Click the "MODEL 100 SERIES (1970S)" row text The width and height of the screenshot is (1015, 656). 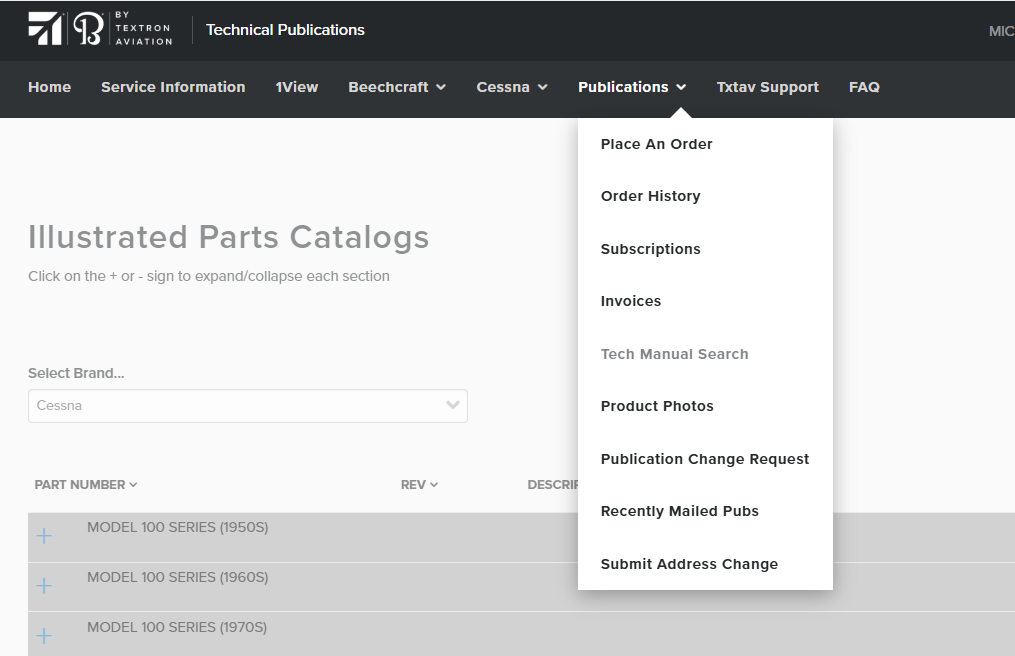point(177,627)
